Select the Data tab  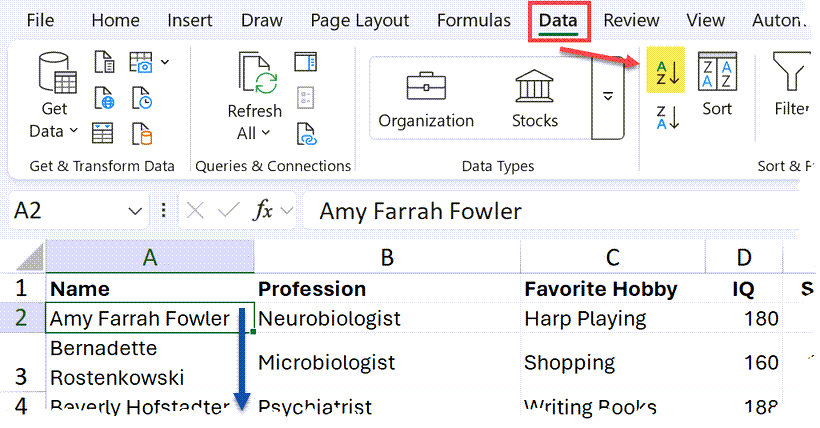(x=558, y=20)
